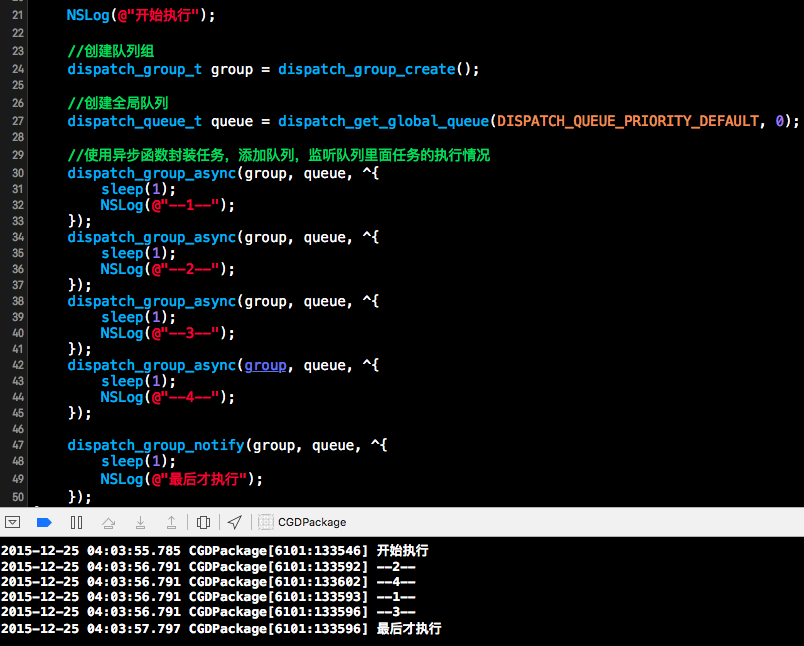Click console log line showing --1--
Viewport: 804px width, 646px height.
tap(208, 597)
